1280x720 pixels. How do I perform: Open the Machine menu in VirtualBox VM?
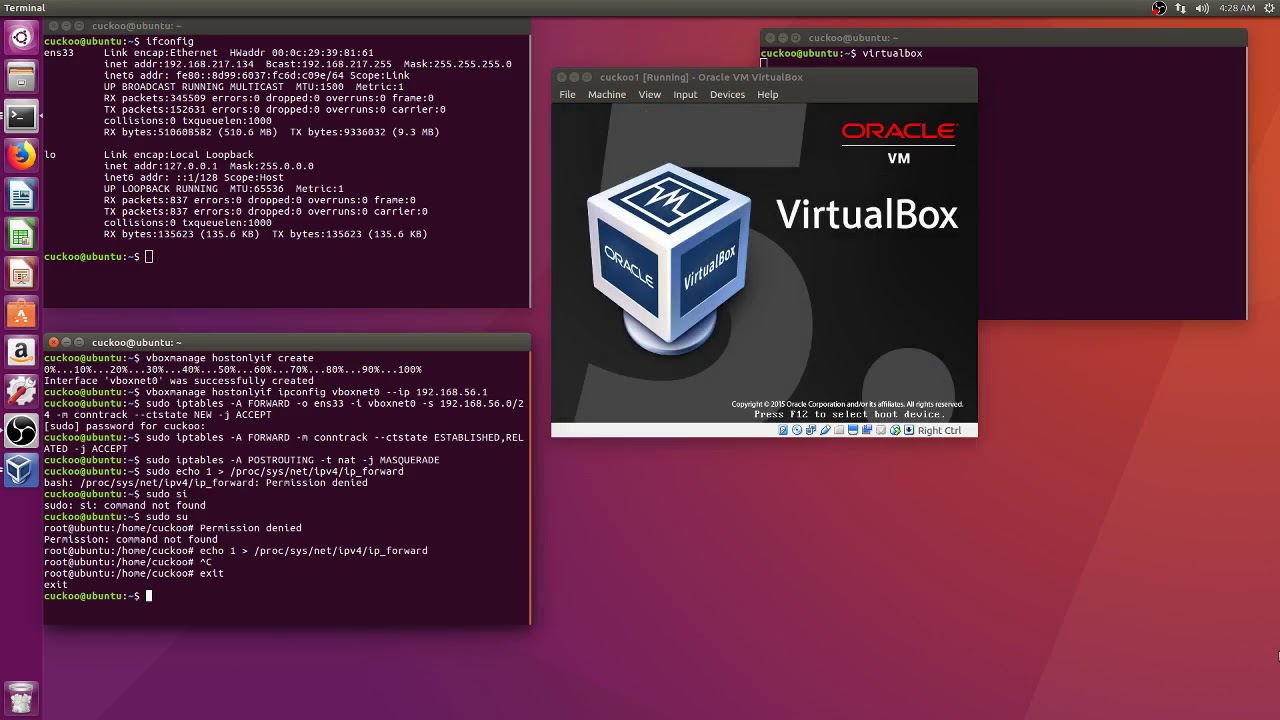pyautogui.click(x=607, y=94)
